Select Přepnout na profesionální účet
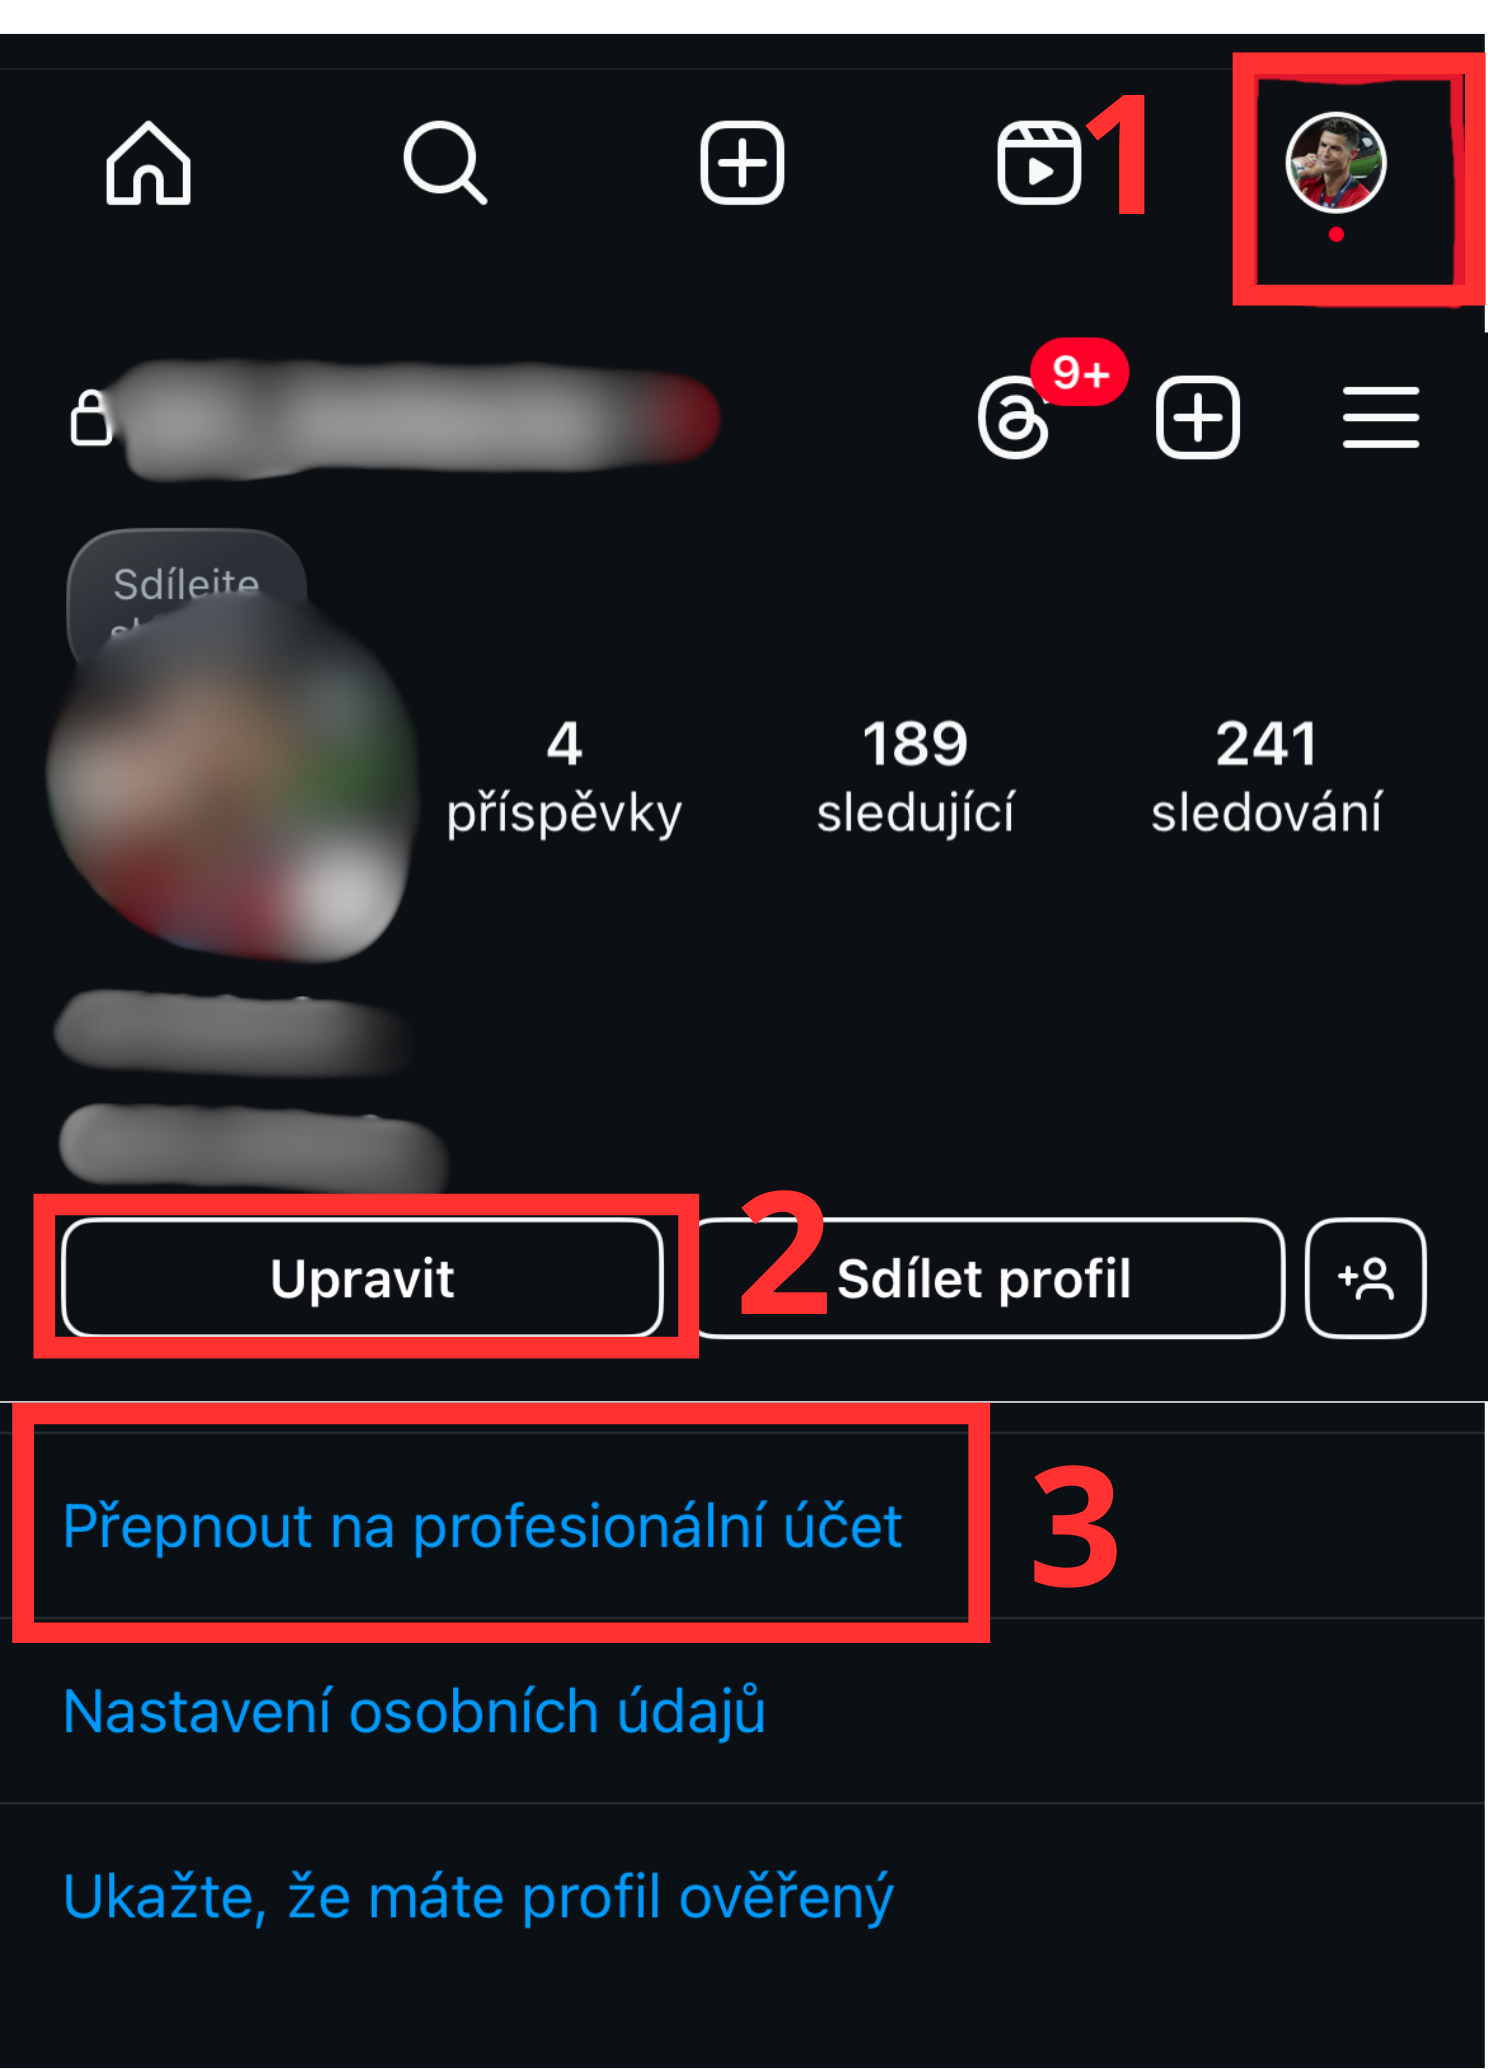Image resolution: width=1488 pixels, height=2069 pixels. point(483,1526)
